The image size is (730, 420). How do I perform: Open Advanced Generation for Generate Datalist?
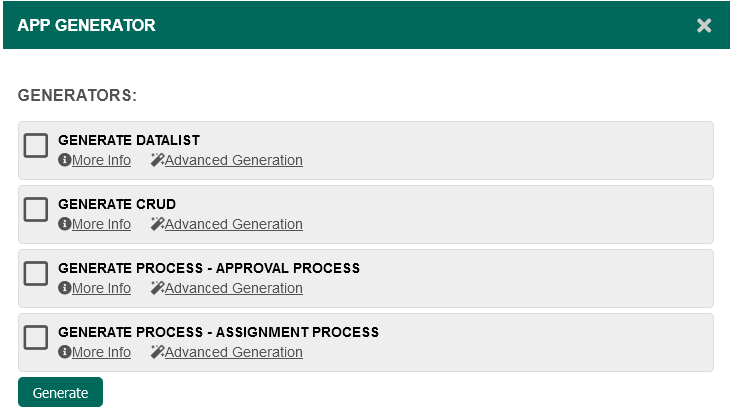(x=233, y=161)
